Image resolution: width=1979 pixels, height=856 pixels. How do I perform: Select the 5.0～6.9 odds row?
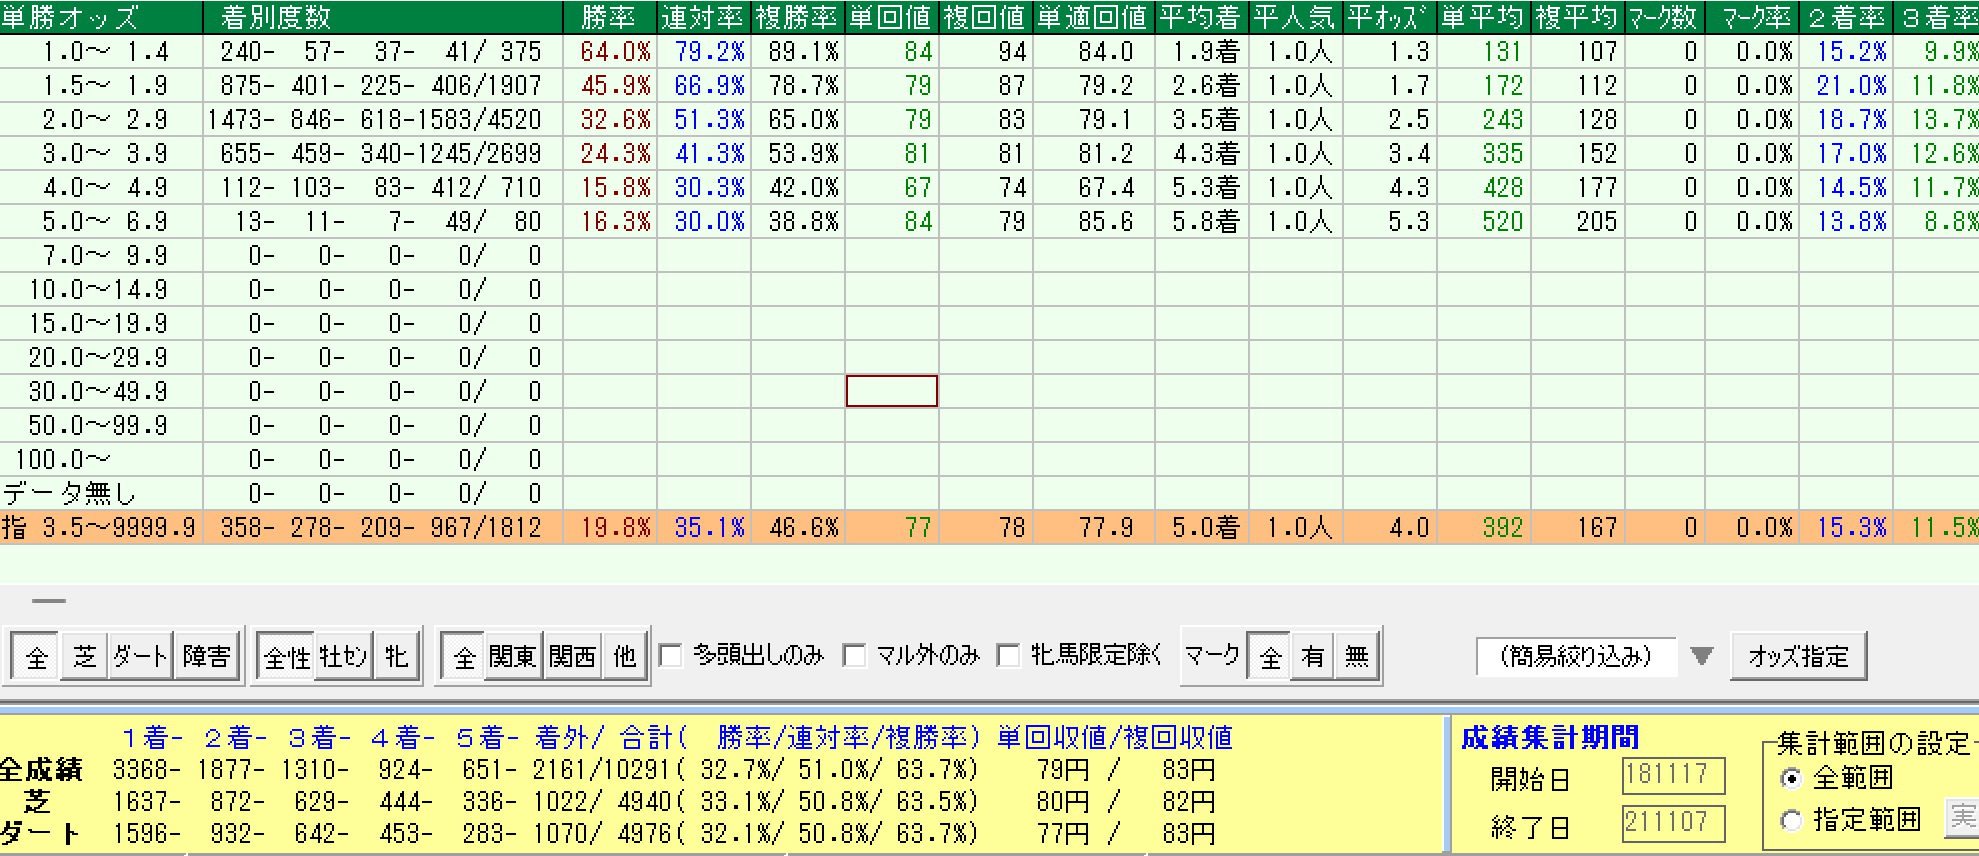click(x=989, y=221)
